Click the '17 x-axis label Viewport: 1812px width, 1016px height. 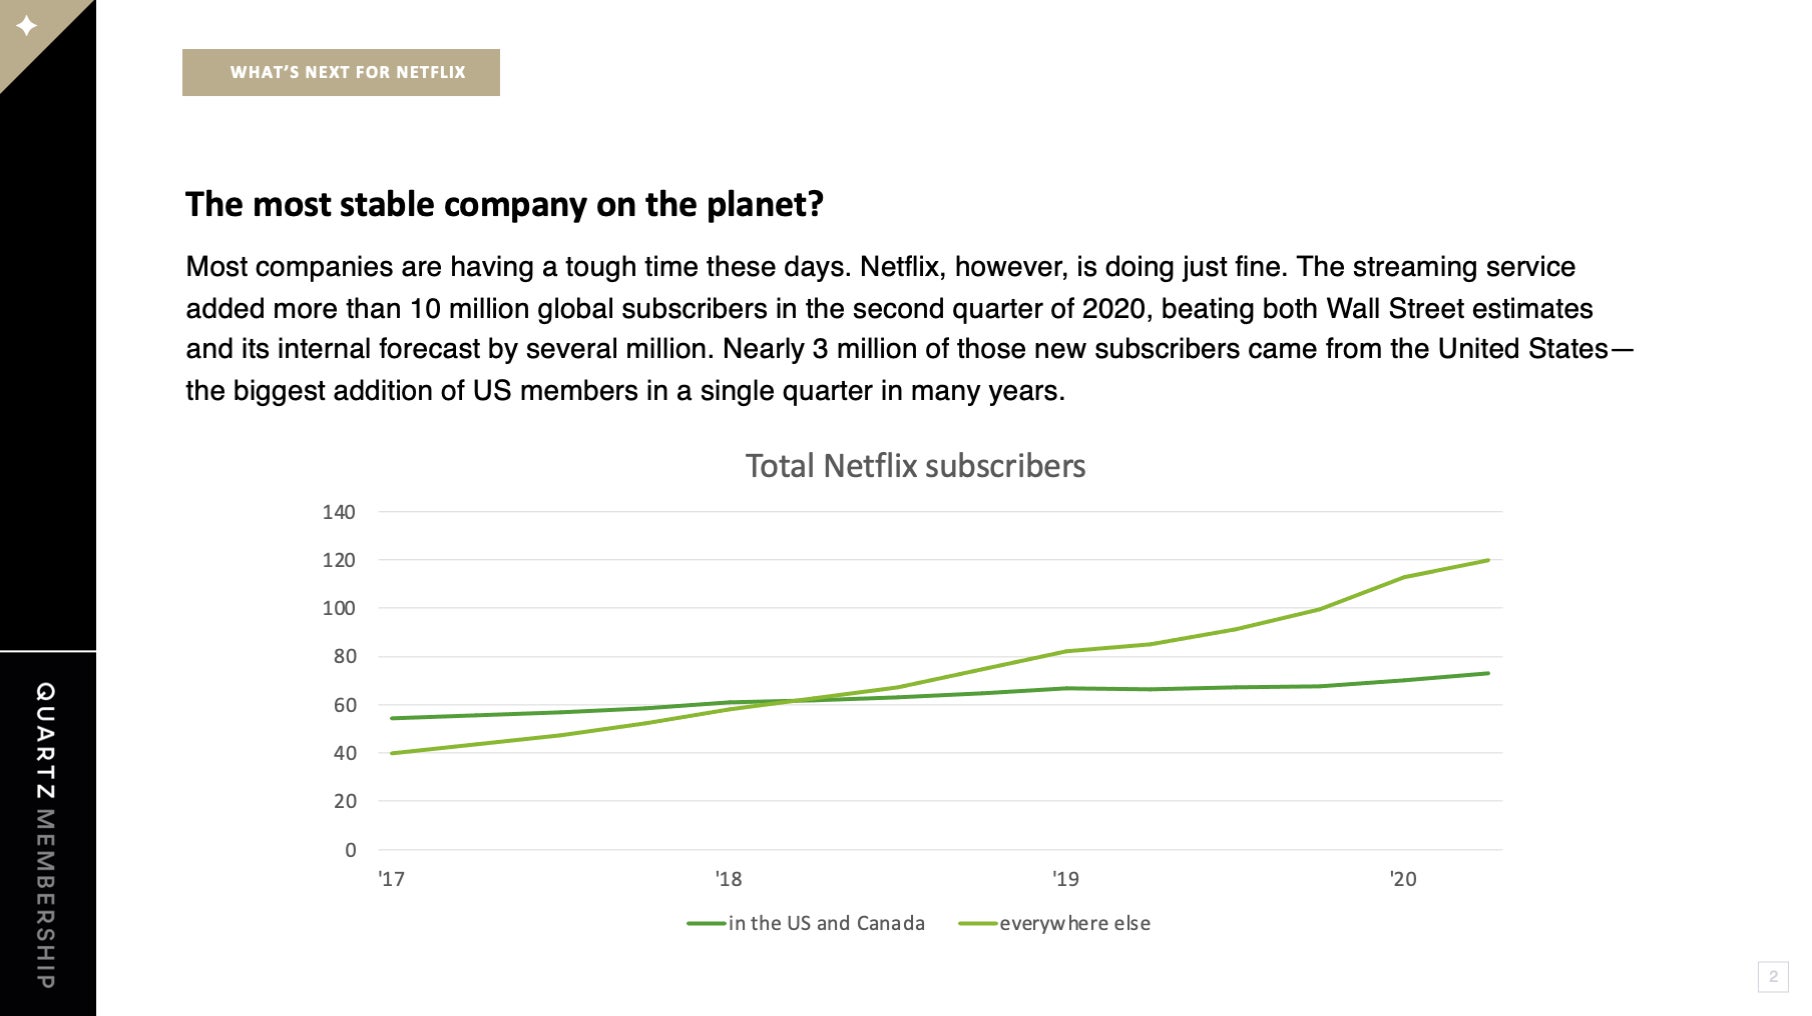click(391, 879)
